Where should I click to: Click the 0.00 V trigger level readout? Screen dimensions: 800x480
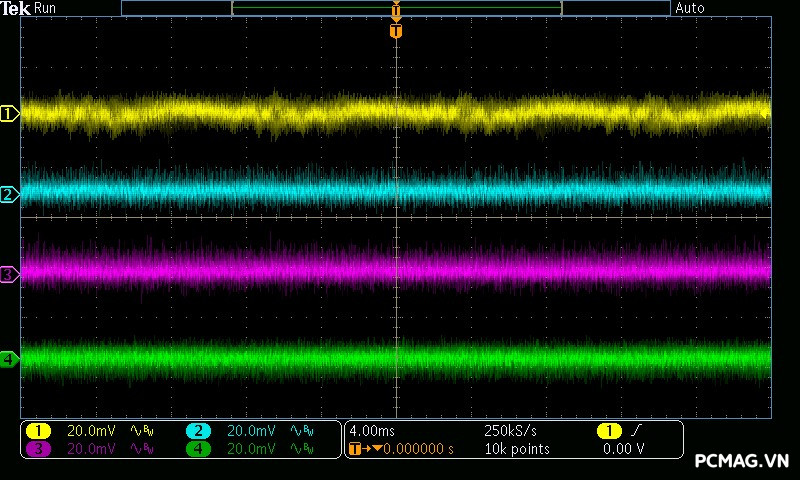pyautogui.click(x=623, y=449)
